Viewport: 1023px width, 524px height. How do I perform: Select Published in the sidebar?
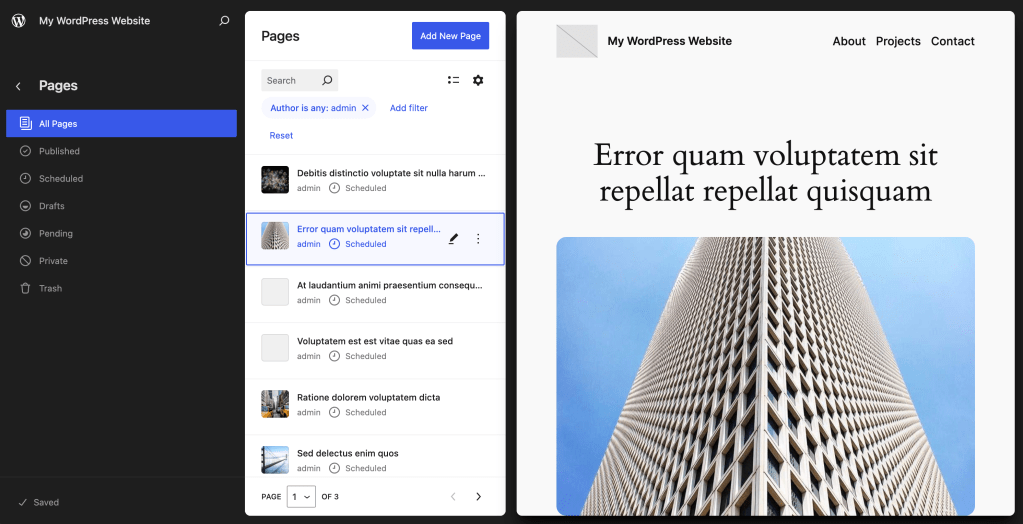(x=59, y=151)
